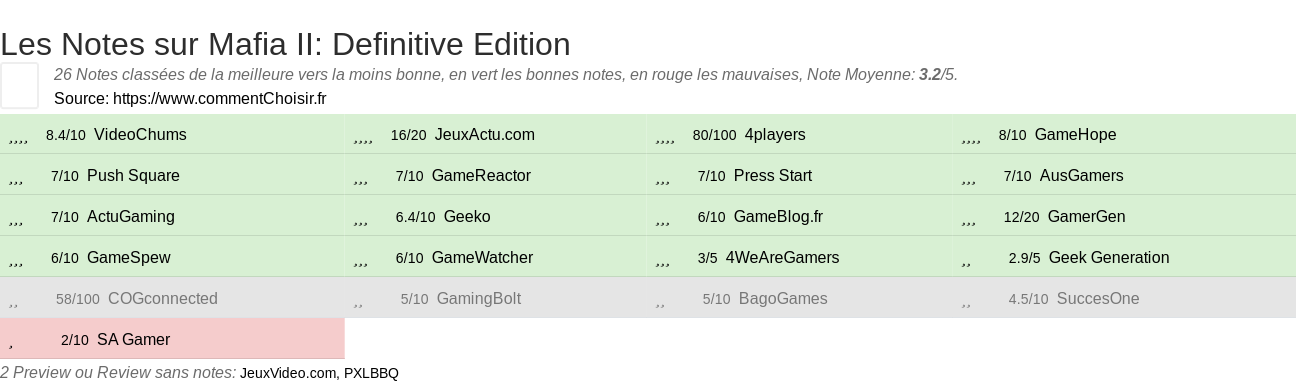The image size is (1296, 384).
Task: Click the star icons next to 4players
Action: pyautogui.click(x=665, y=138)
